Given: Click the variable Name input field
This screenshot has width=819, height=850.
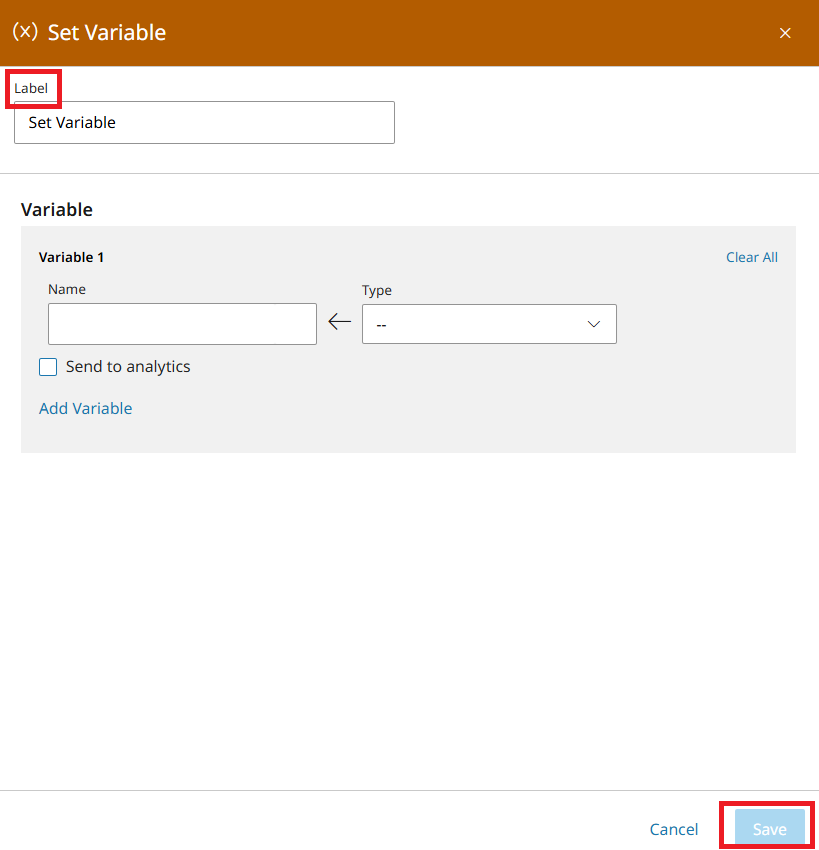Looking at the screenshot, I should (182, 324).
